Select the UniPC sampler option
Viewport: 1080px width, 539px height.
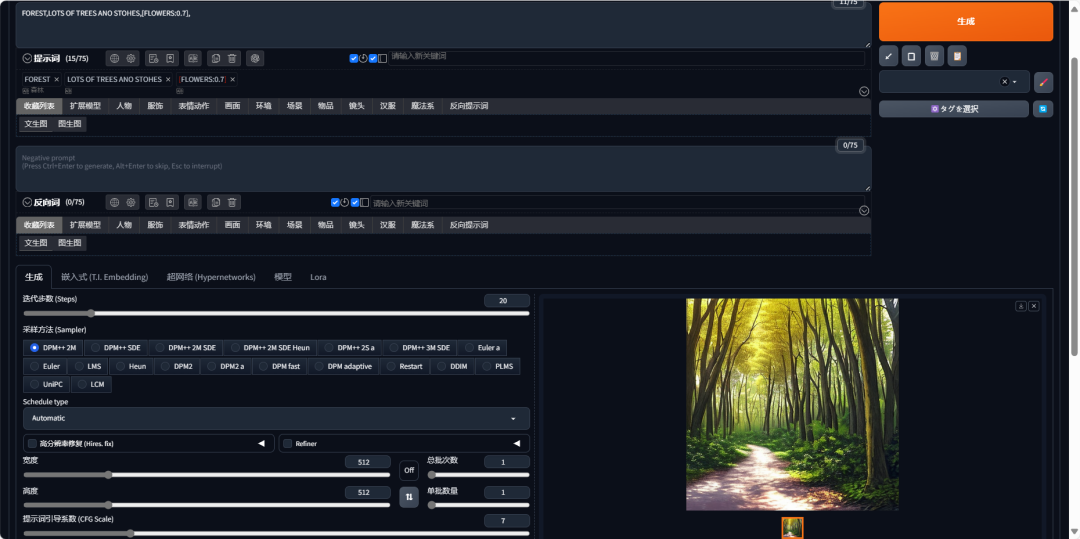47,384
